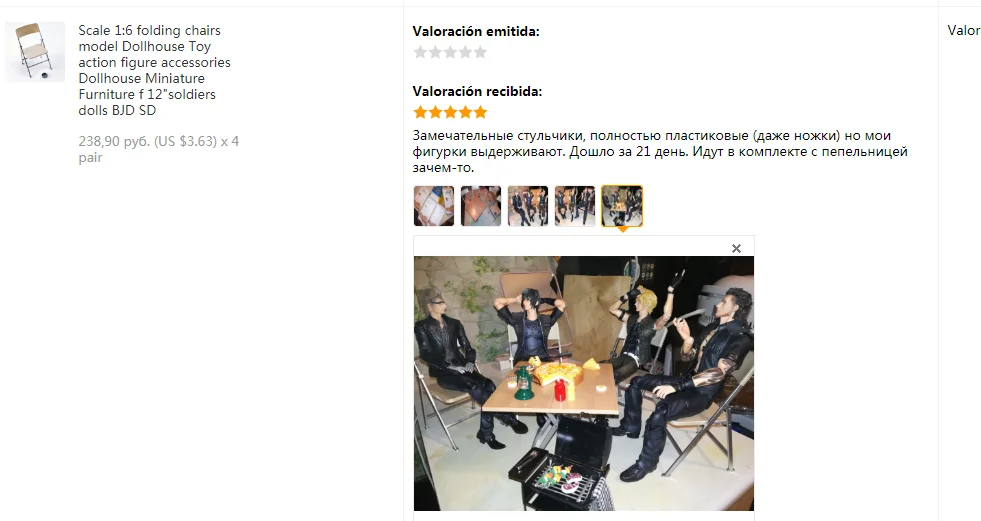This screenshot has height=521, width=981.
Task: Rate one star under Valoración emitida
Action: point(420,53)
